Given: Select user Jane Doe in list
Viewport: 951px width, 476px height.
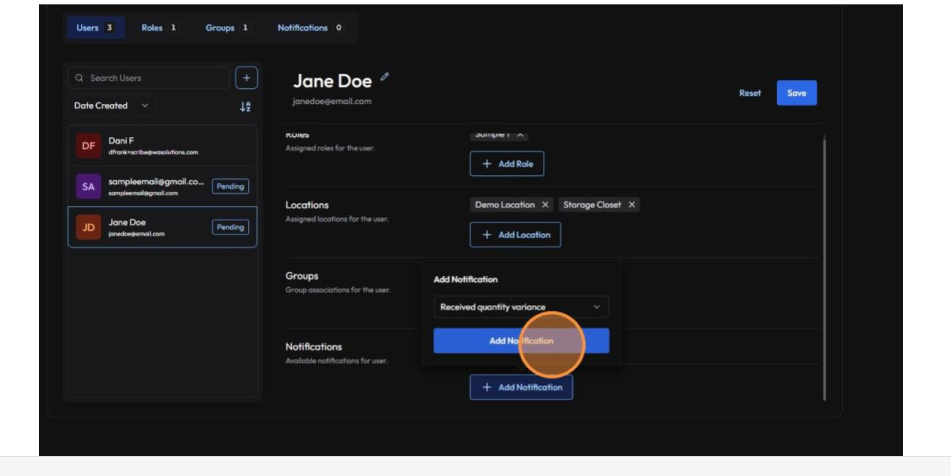Looking at the screenshot, I should coord(162,227).
